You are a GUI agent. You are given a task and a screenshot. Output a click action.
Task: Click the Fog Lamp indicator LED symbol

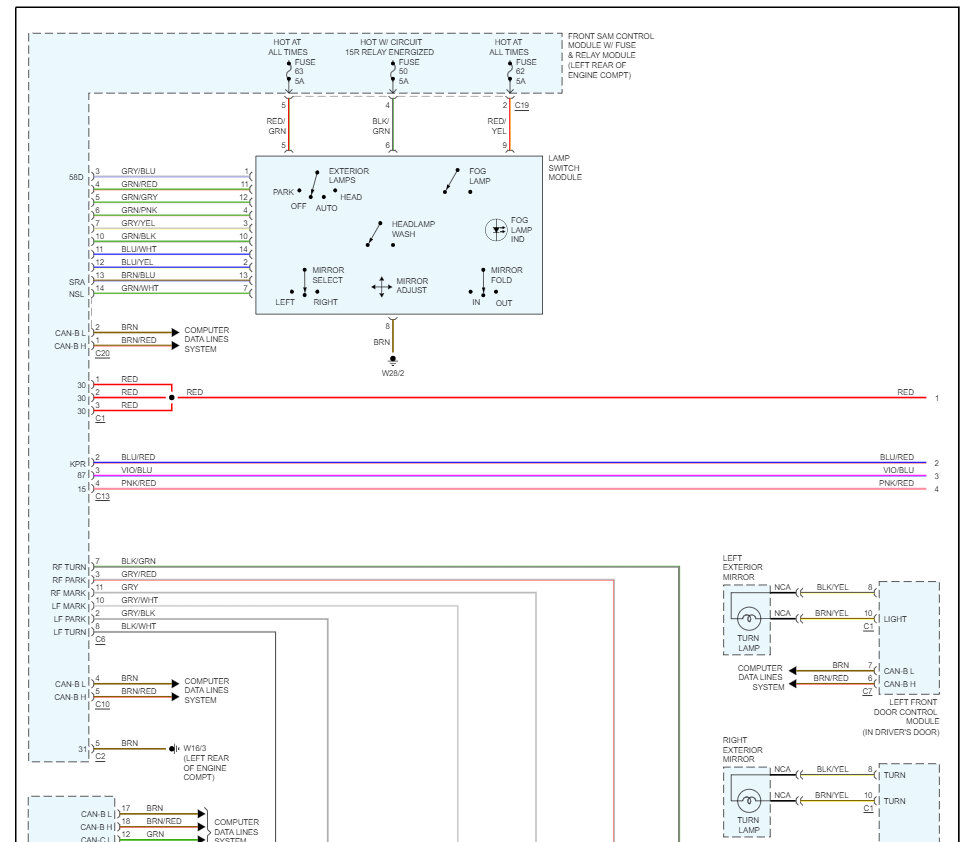point(496,230)
